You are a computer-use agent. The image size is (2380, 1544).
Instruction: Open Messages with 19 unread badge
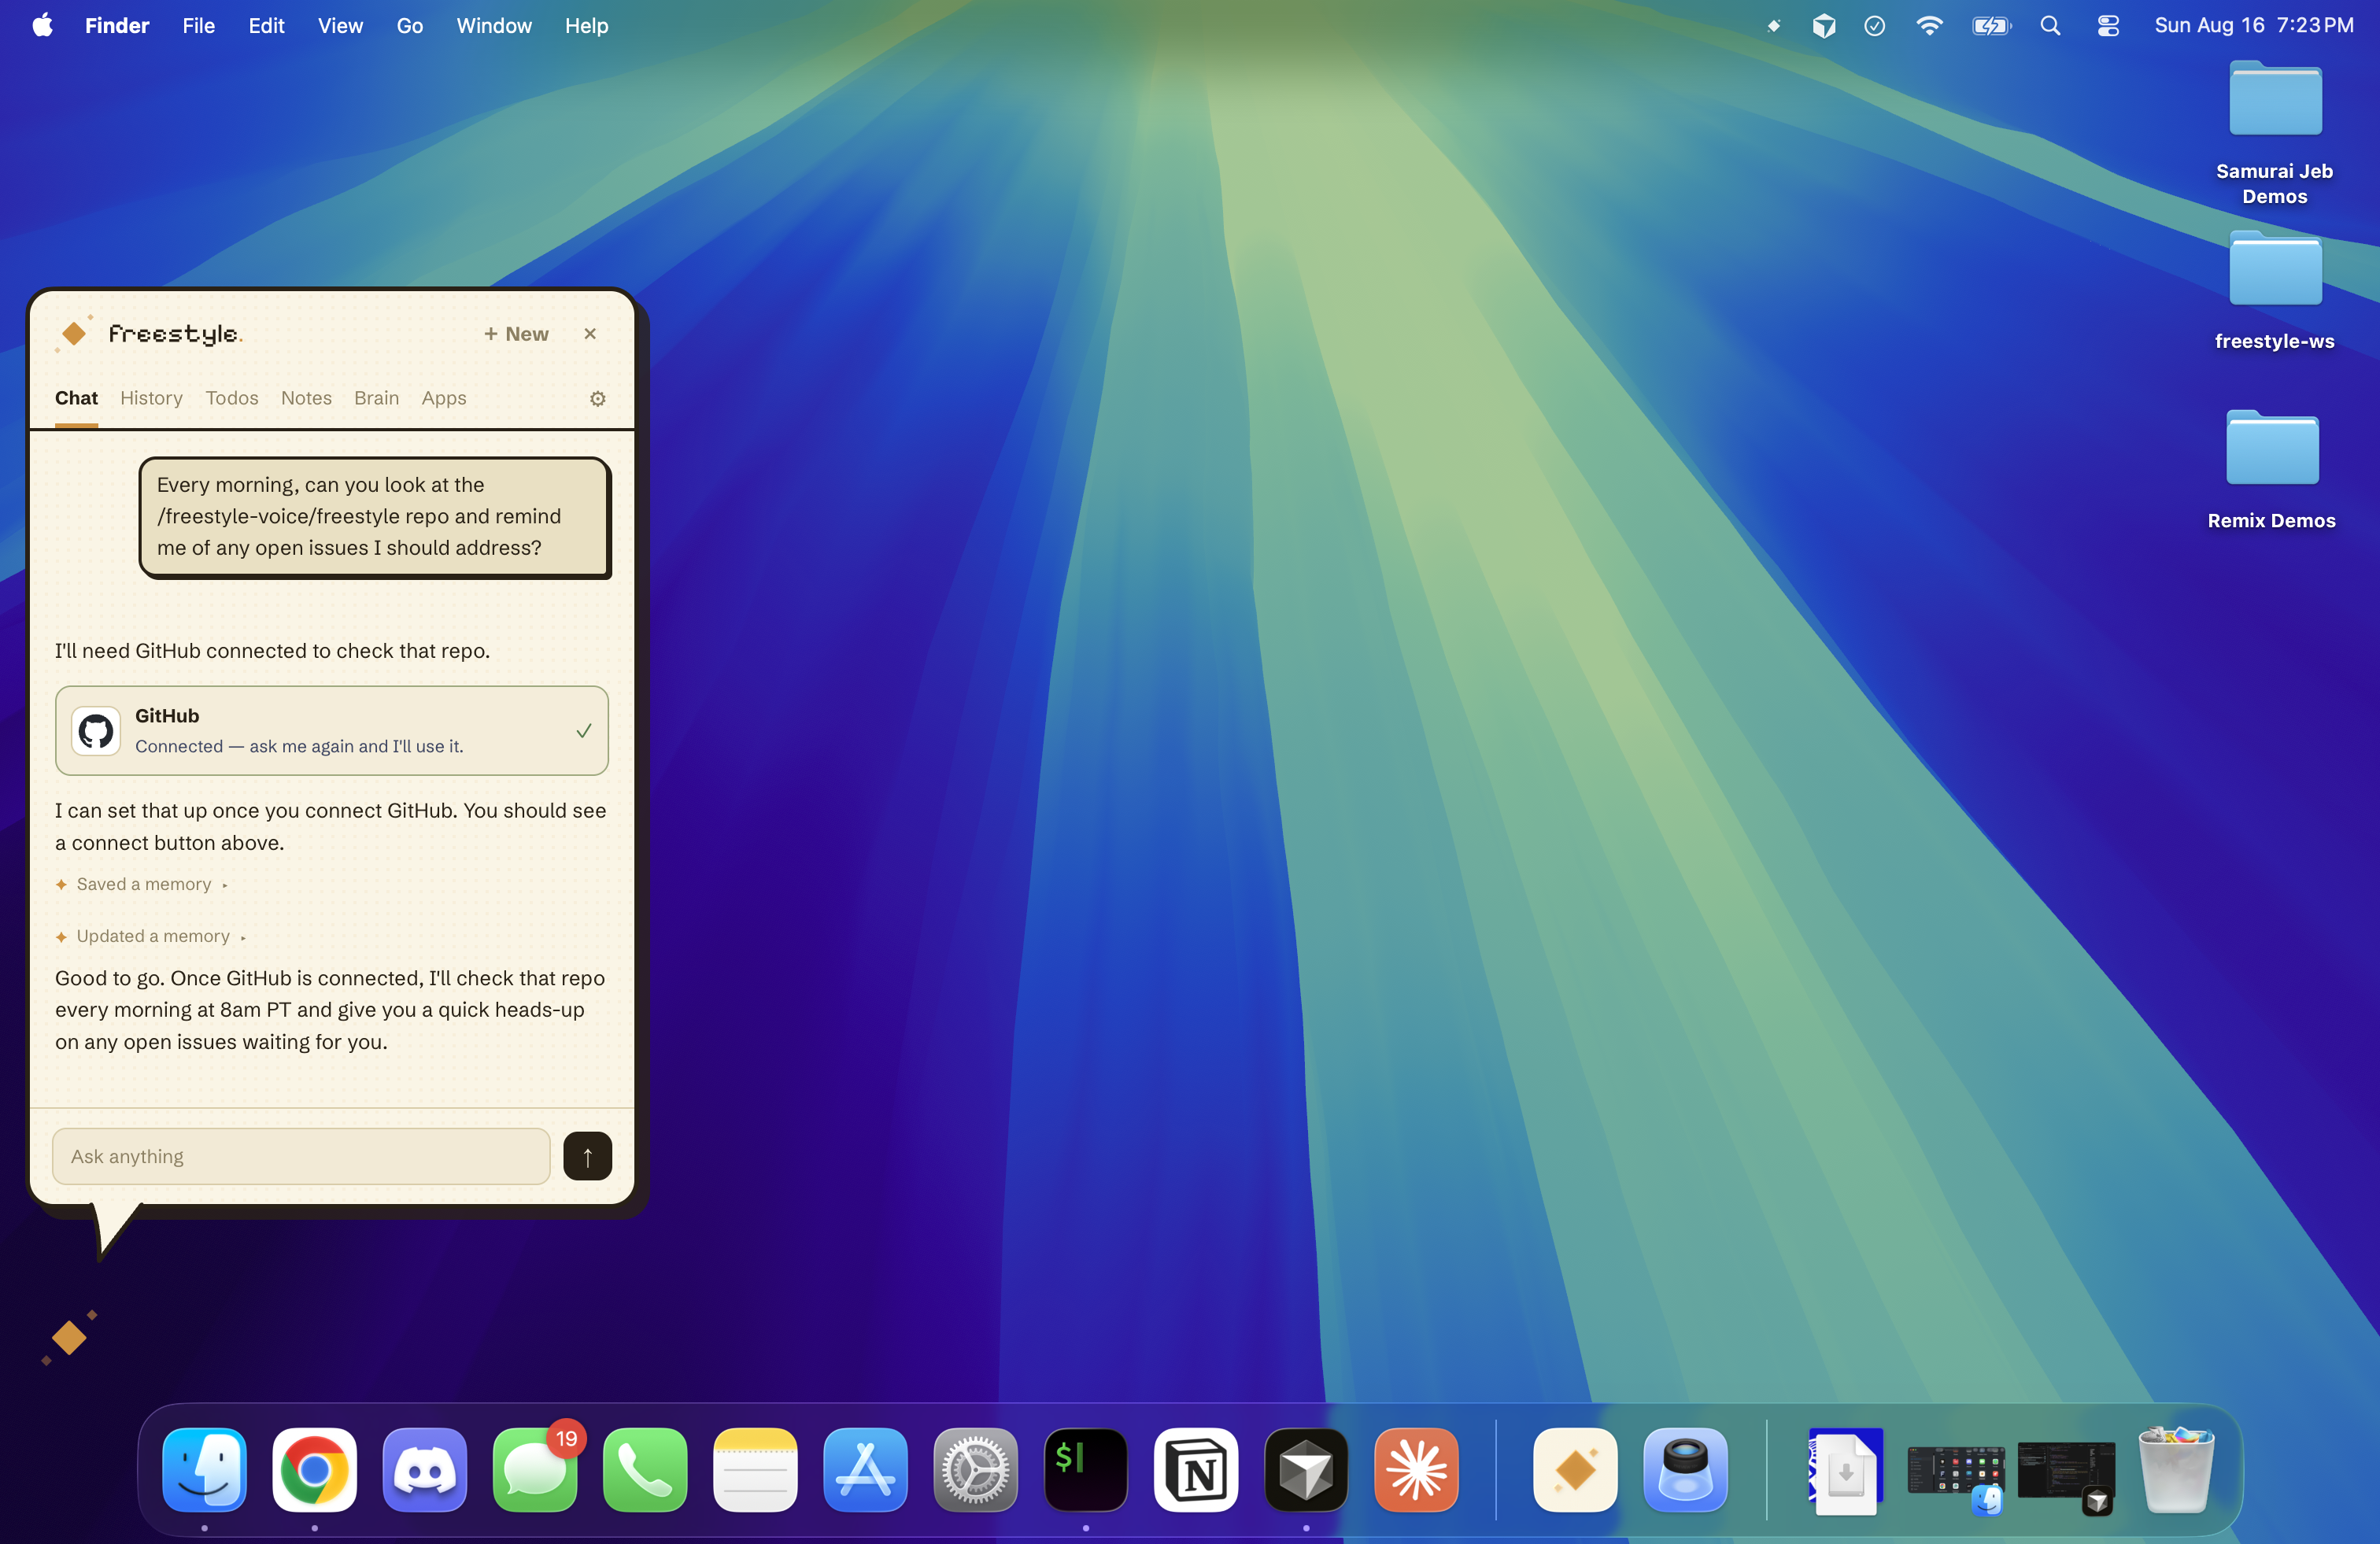(535, 1470)
